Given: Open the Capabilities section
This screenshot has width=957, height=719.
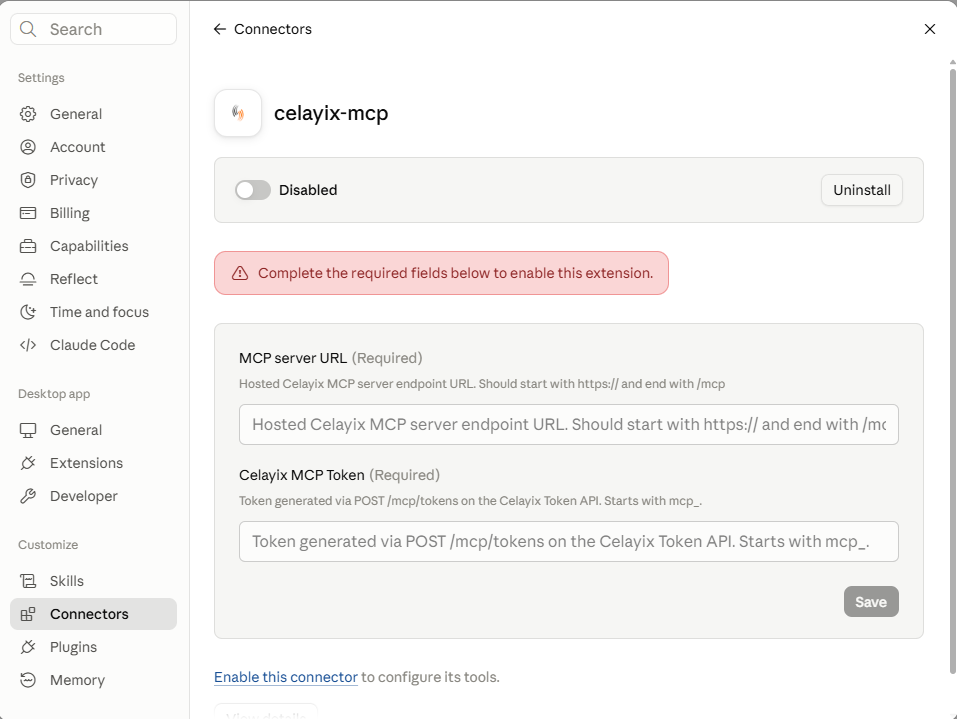Looking at the screenshot, I should pyautogui.click(x=93, y=246).
